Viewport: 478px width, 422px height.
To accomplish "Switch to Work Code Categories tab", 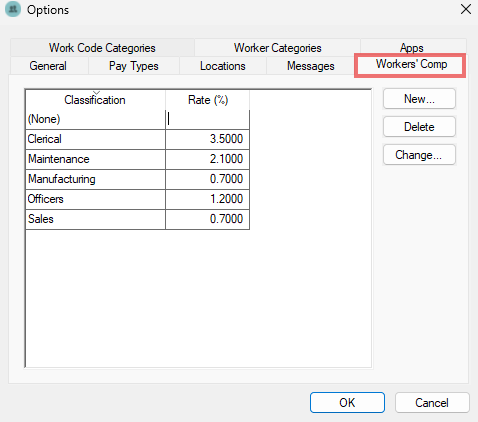I will 102,48.
